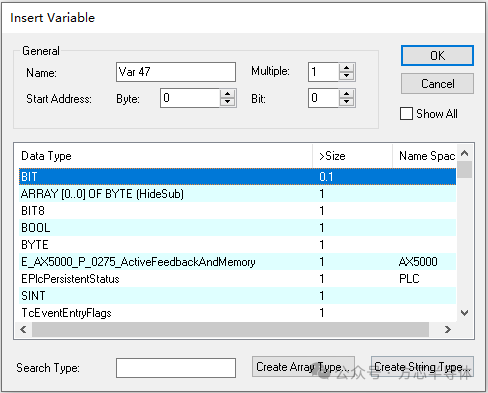
Task: Select the SINT data type
Action: [x=237, y=296]
